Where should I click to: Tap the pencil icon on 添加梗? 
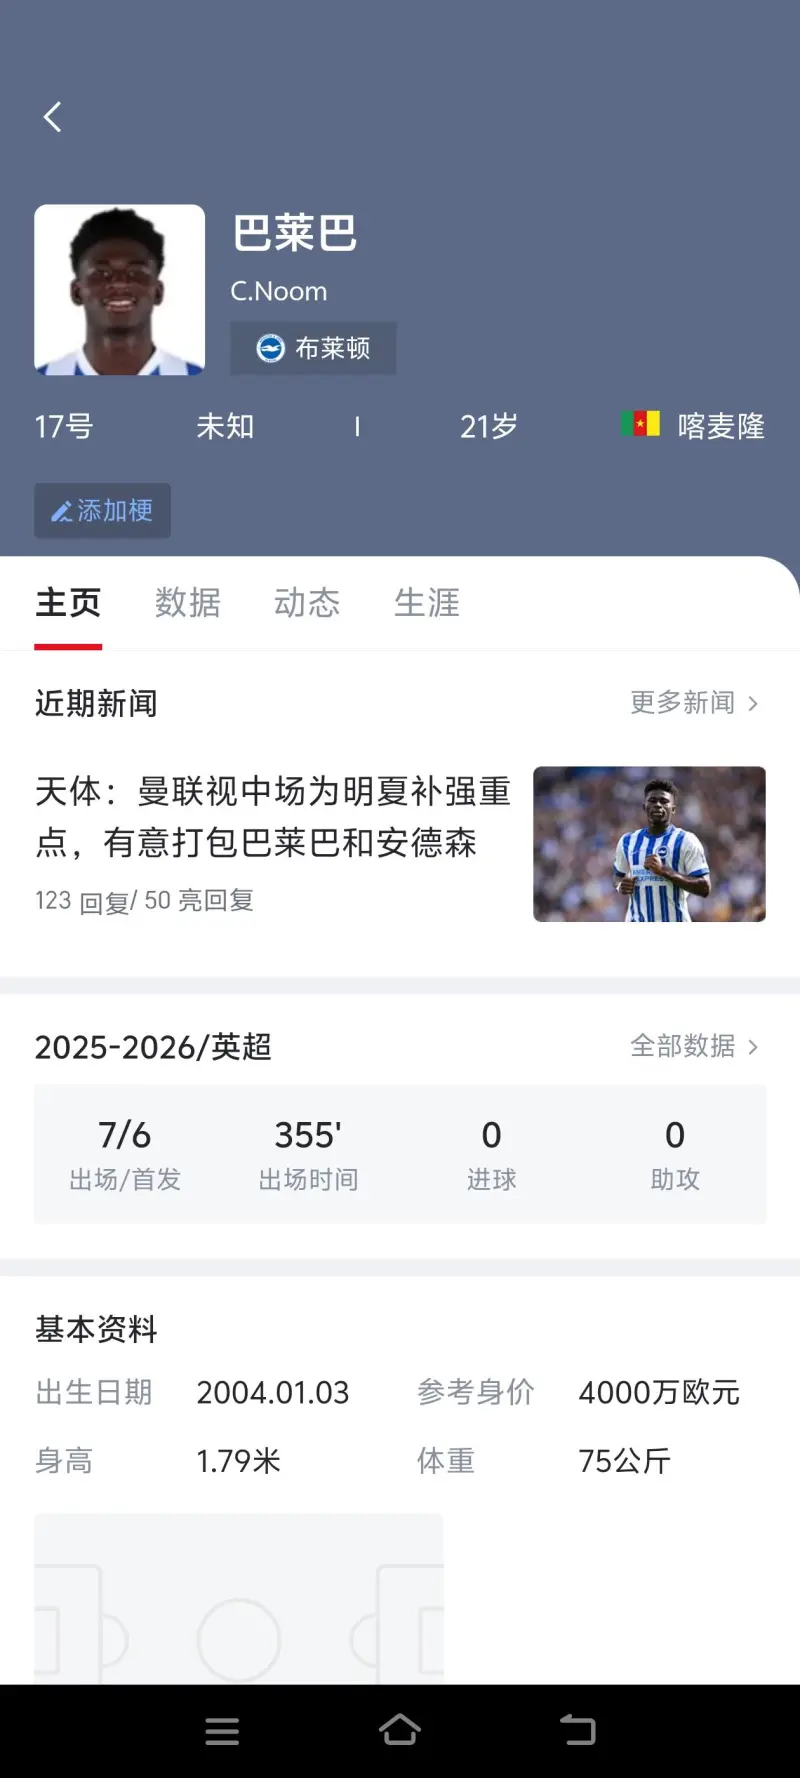pos(62,512)
